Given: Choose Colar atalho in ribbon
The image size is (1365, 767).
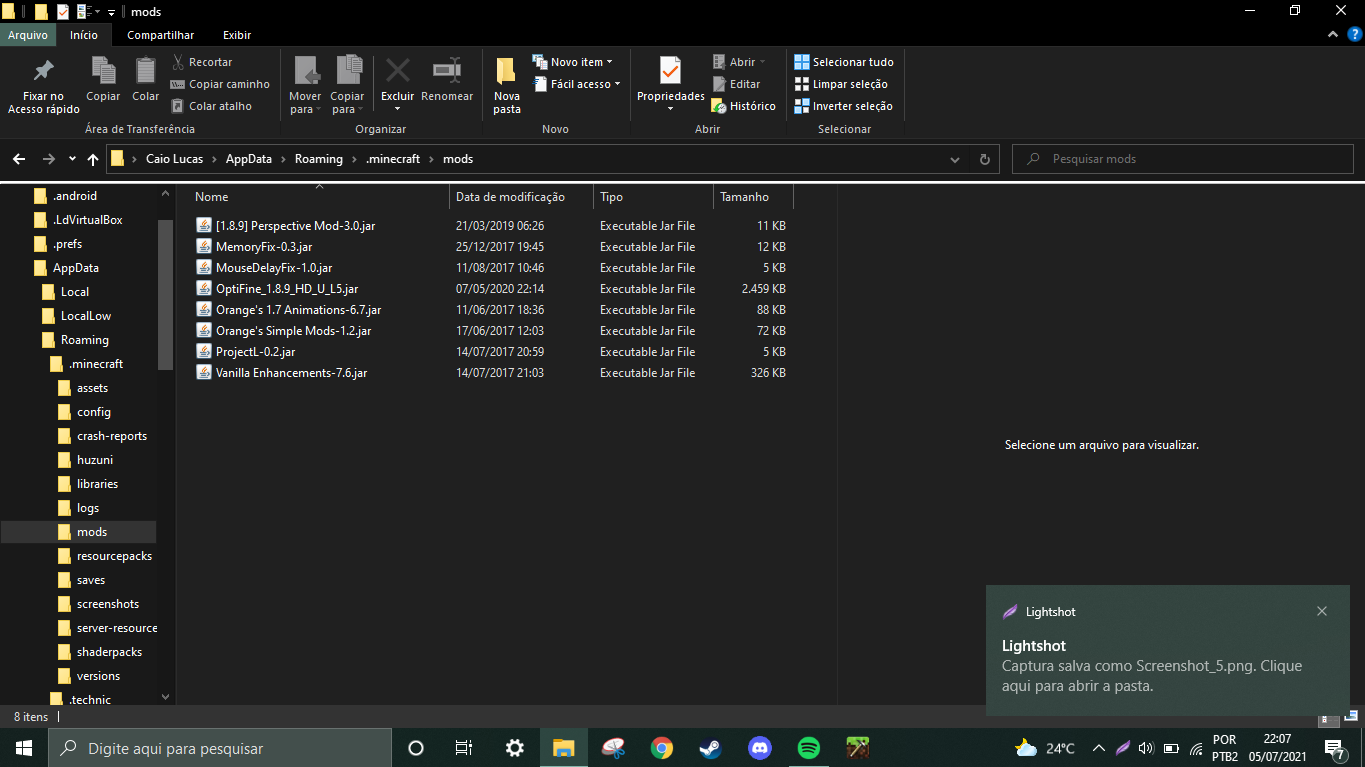Looking at the screenshot, I should [211, 106].
